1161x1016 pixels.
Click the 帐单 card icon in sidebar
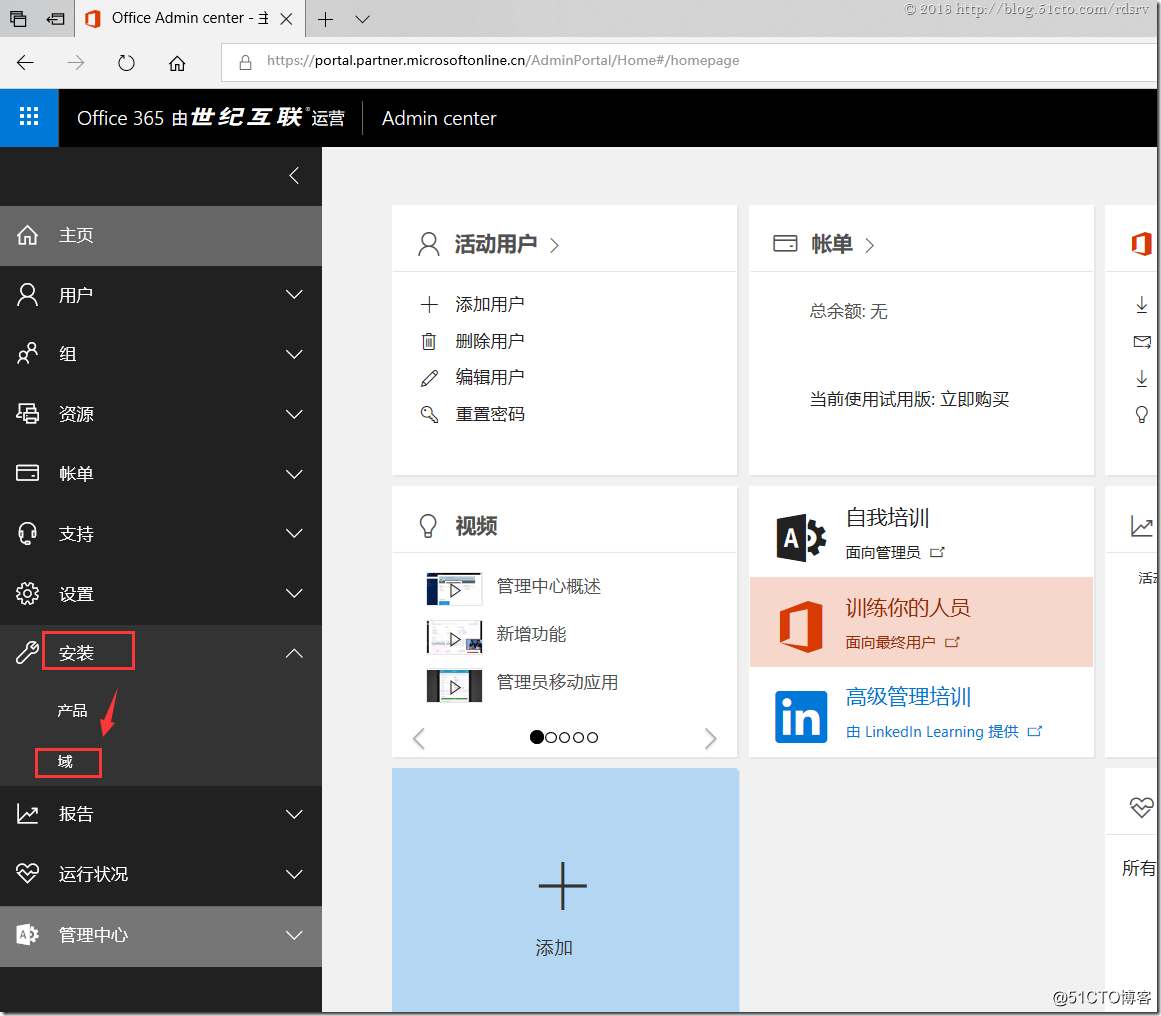[27, 473]
